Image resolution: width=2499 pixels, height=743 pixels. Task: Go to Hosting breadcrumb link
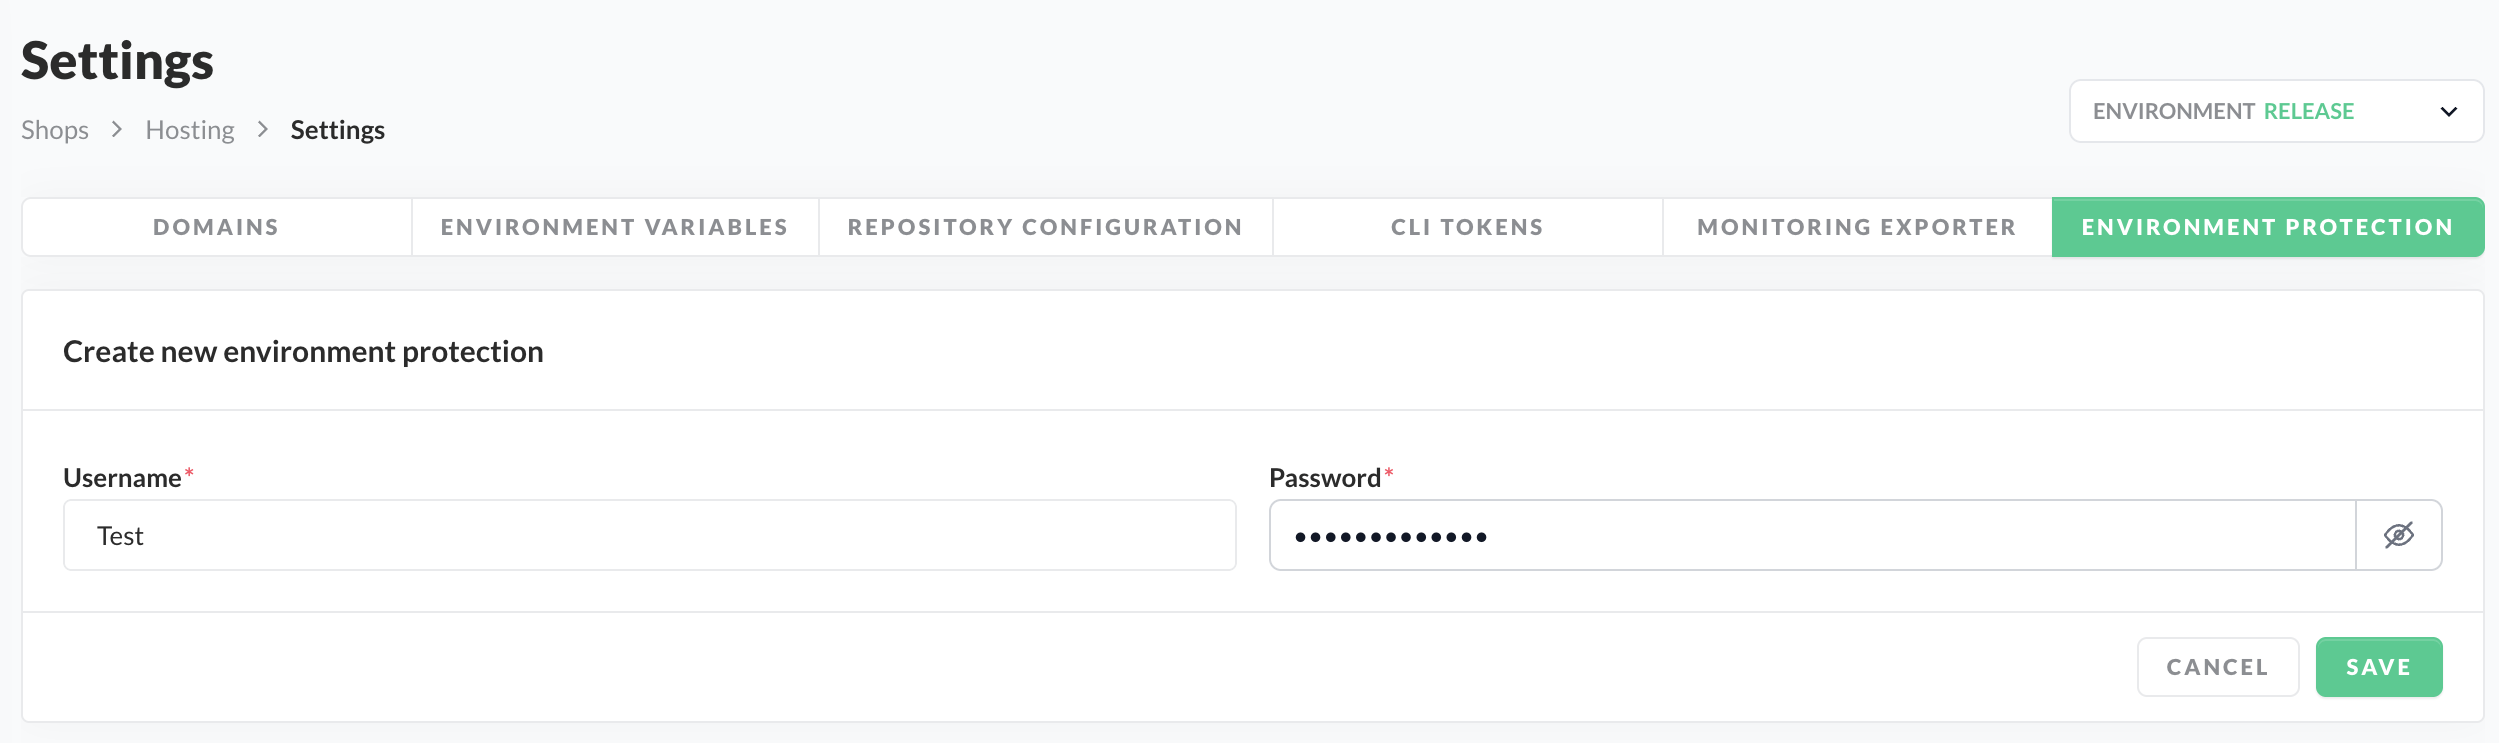point(190,130)
